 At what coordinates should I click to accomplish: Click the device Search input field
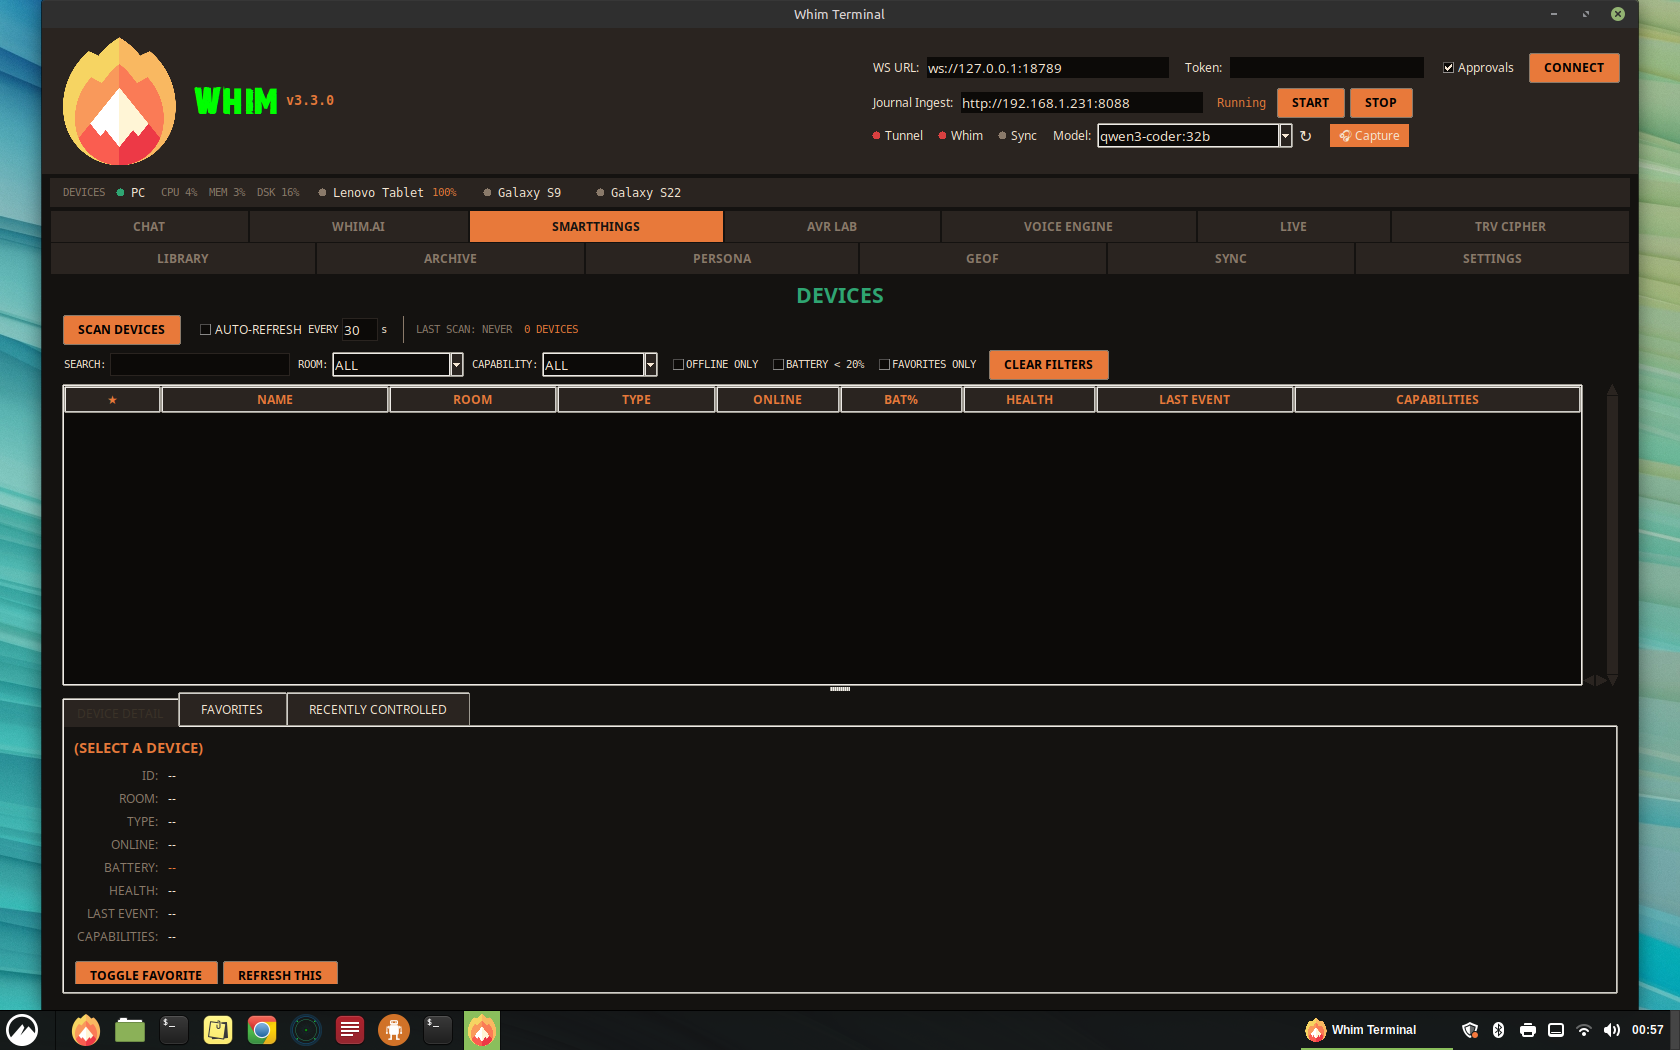tap(199, 365)
